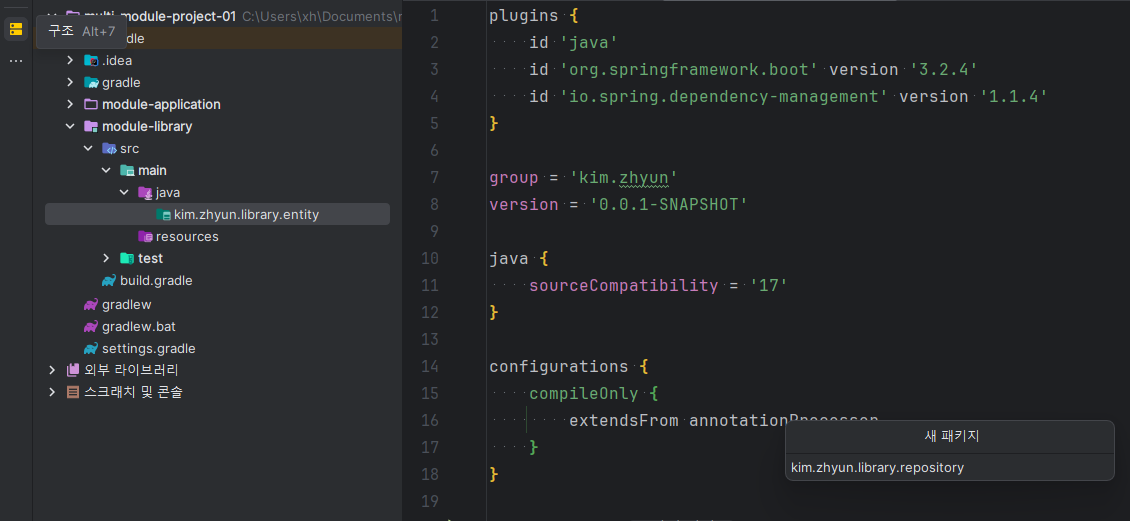
Task: Open build.gradle in module-library
Action: tap(156, 280)
